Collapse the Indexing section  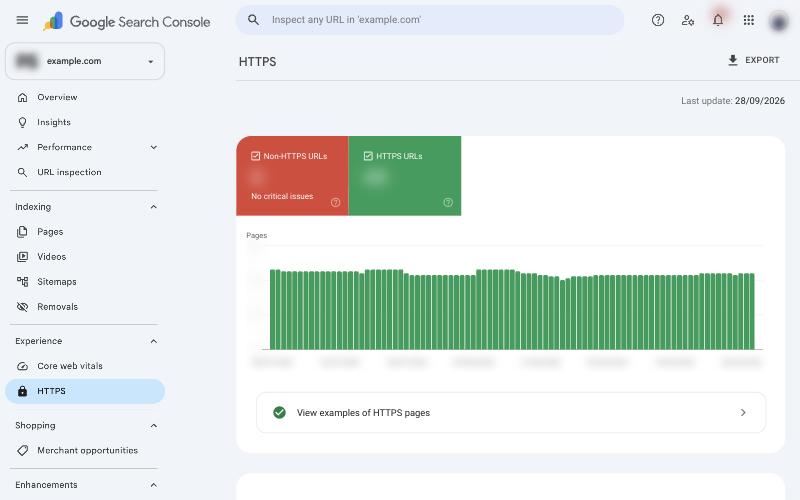[x=154, y=207]
